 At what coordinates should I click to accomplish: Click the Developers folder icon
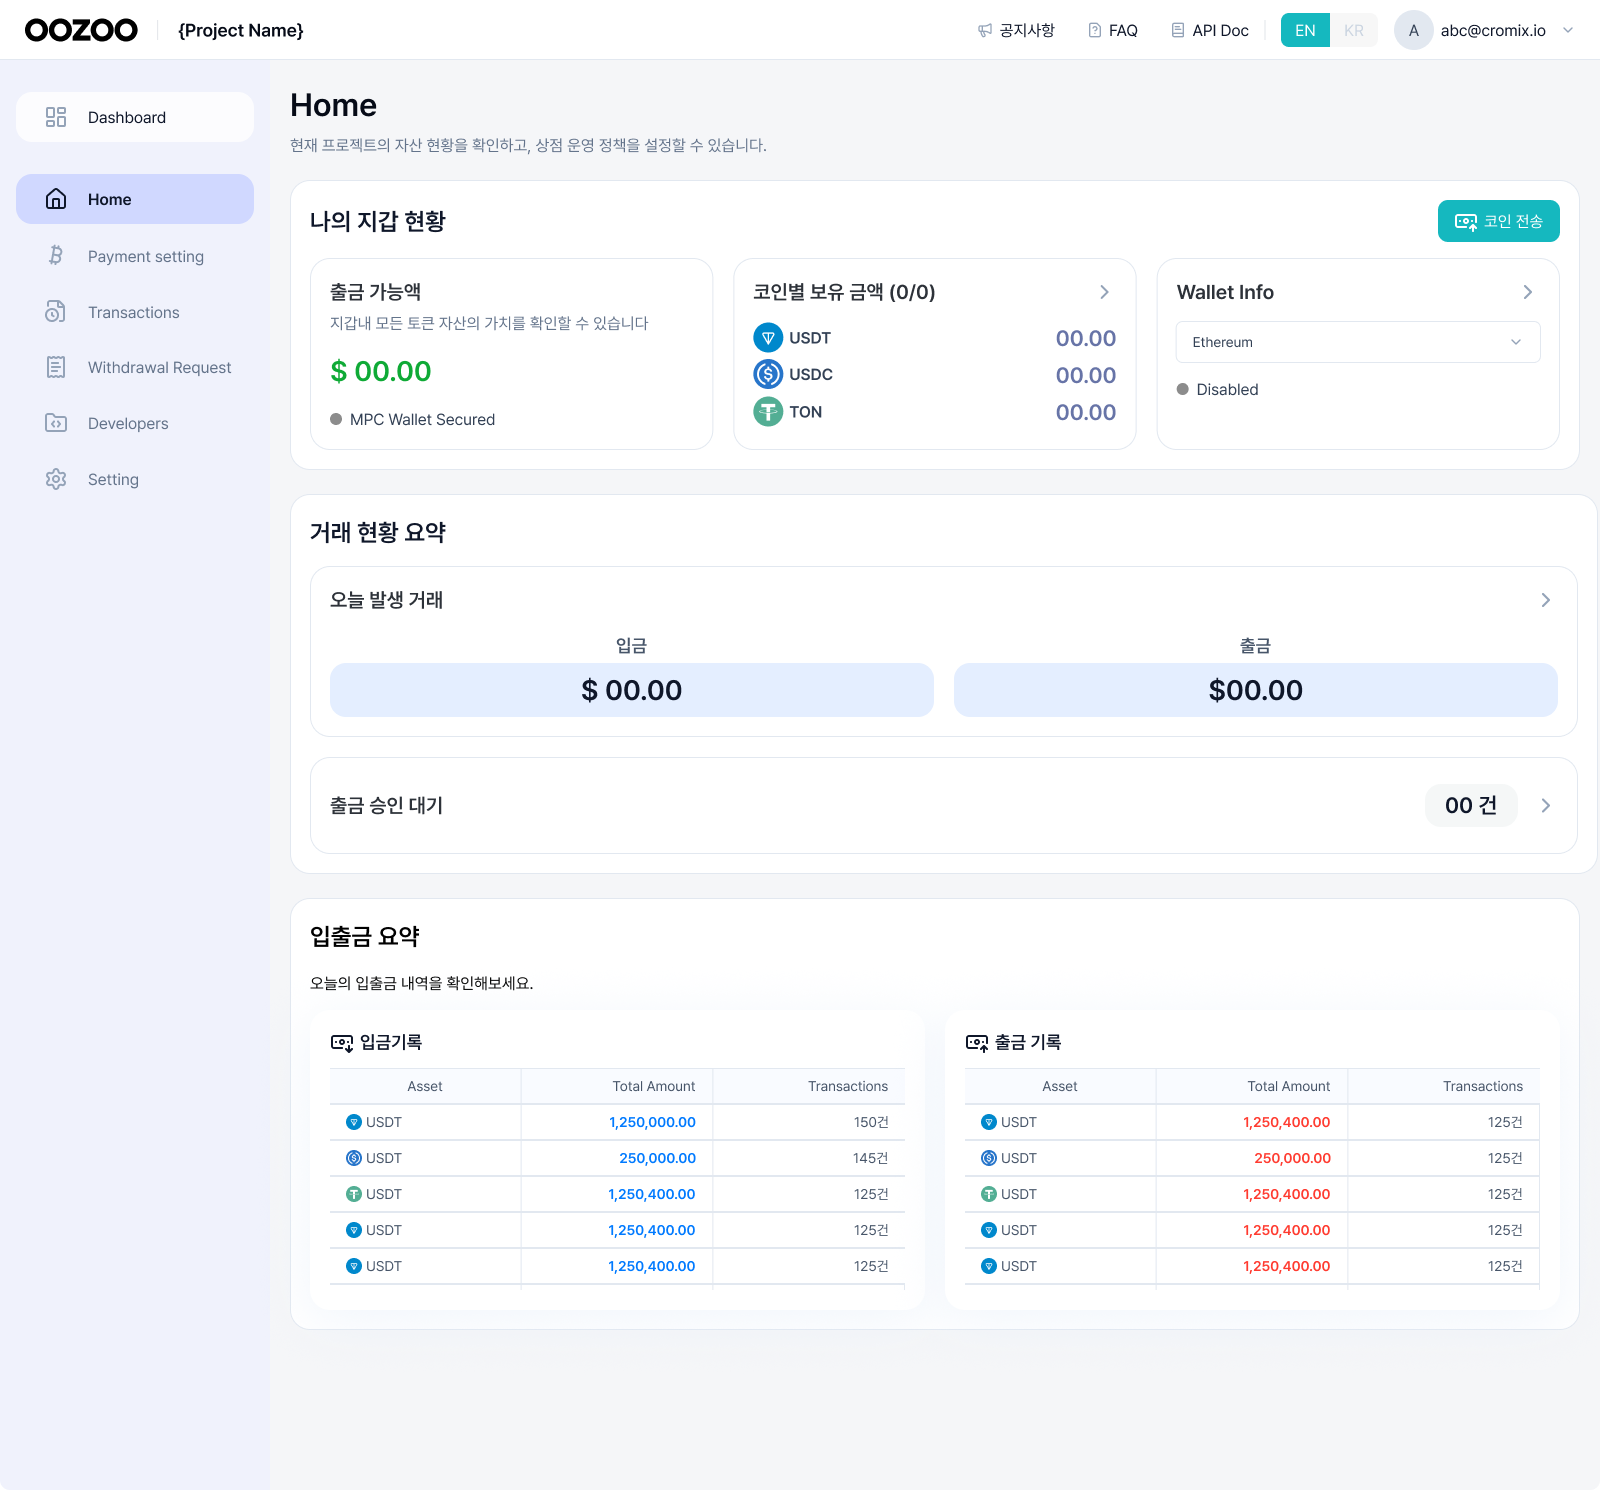[x=56, y=423]
